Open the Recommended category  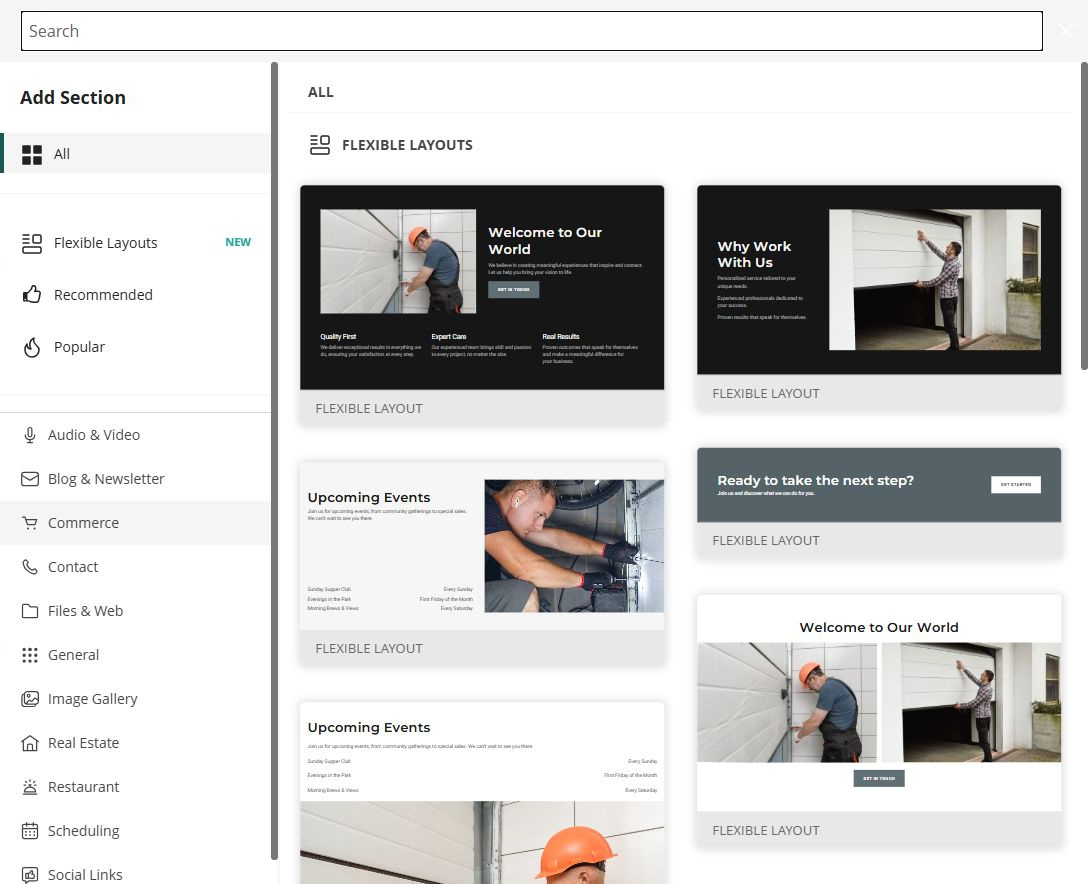coord(135,295)
